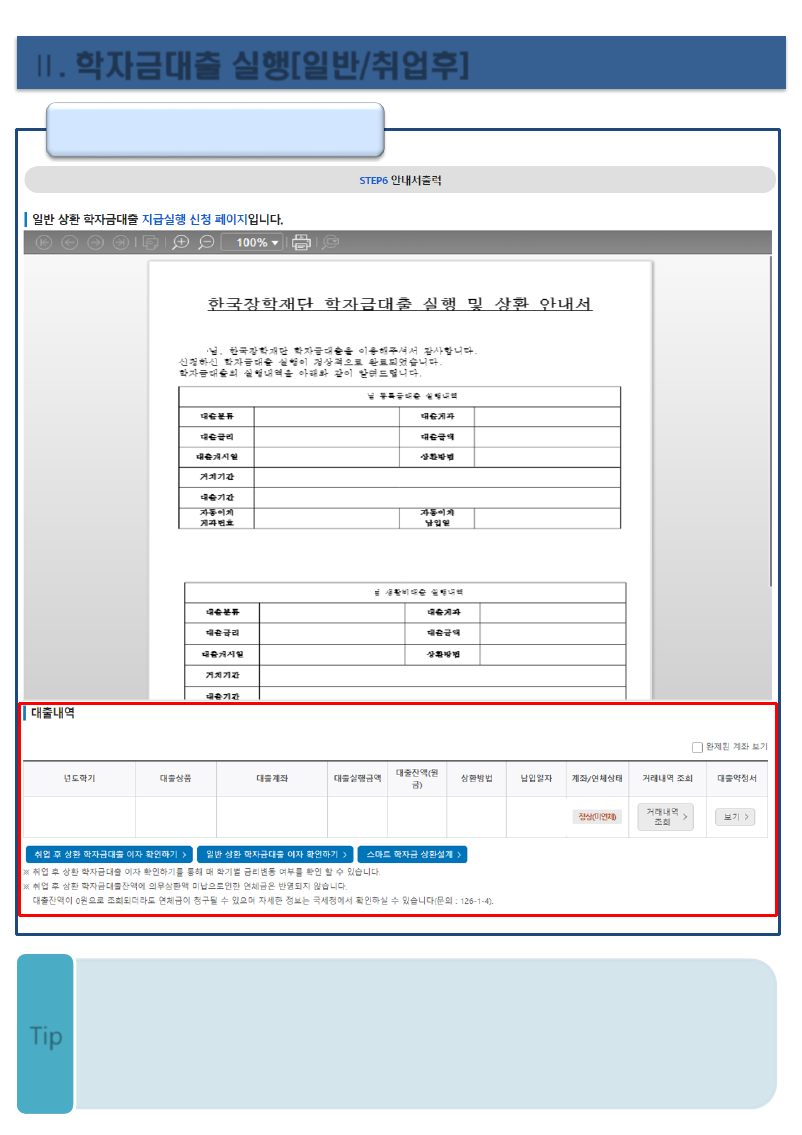The width and height of the screenshot is (802, 1135).
Task: Click the 거래내역 조회 button in table row
Action: click(665, 817)
